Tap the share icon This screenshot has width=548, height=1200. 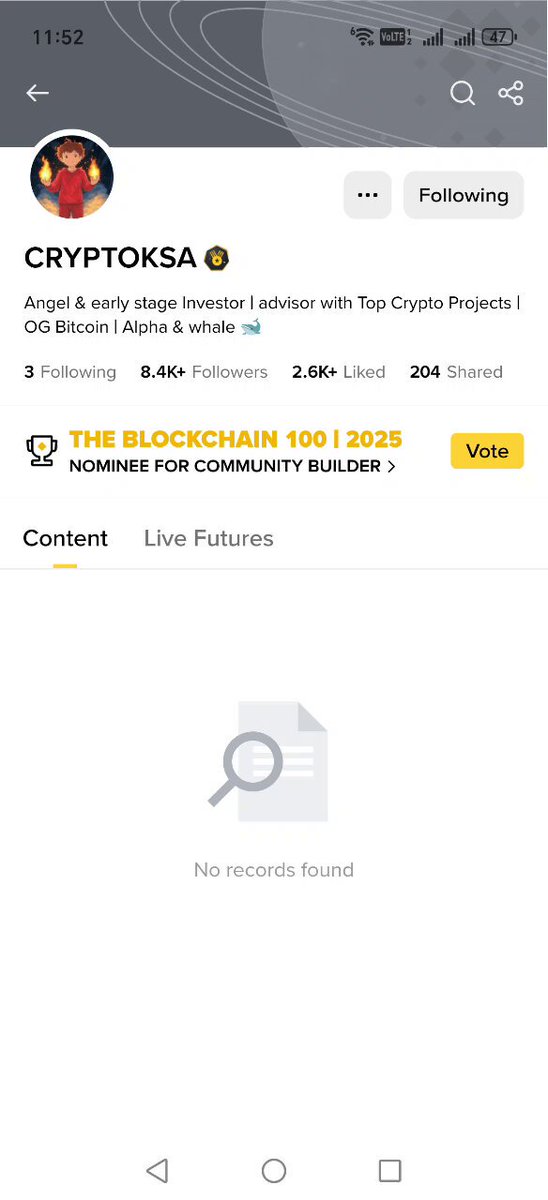511,93
